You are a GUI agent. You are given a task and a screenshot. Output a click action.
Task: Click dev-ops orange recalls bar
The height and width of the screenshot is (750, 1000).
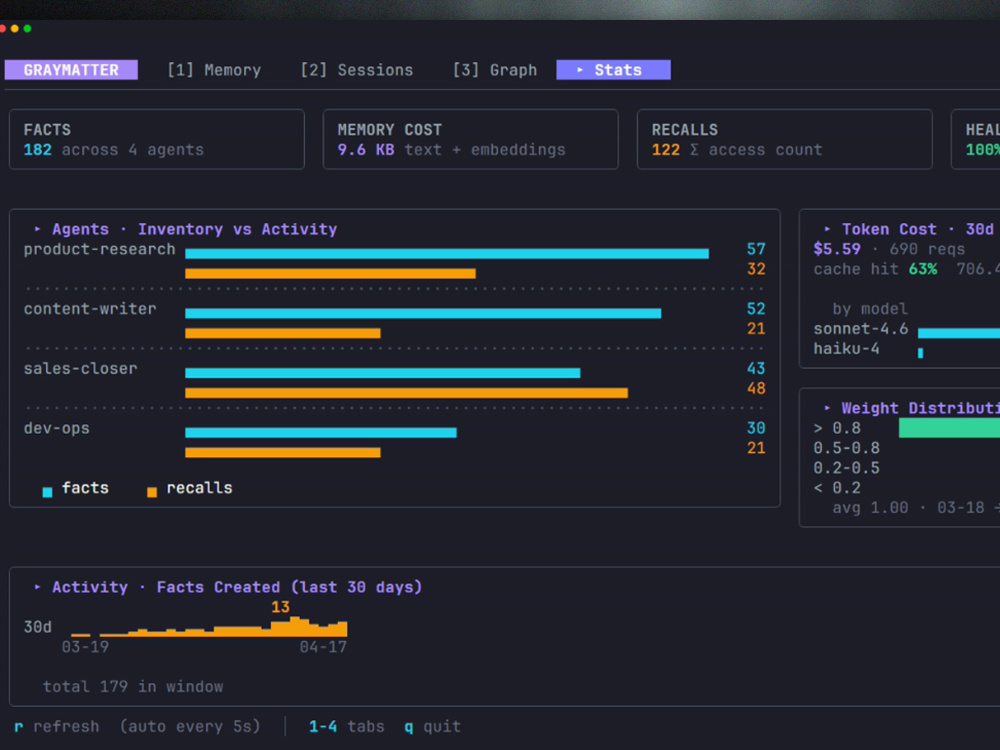tap(283, 452)
